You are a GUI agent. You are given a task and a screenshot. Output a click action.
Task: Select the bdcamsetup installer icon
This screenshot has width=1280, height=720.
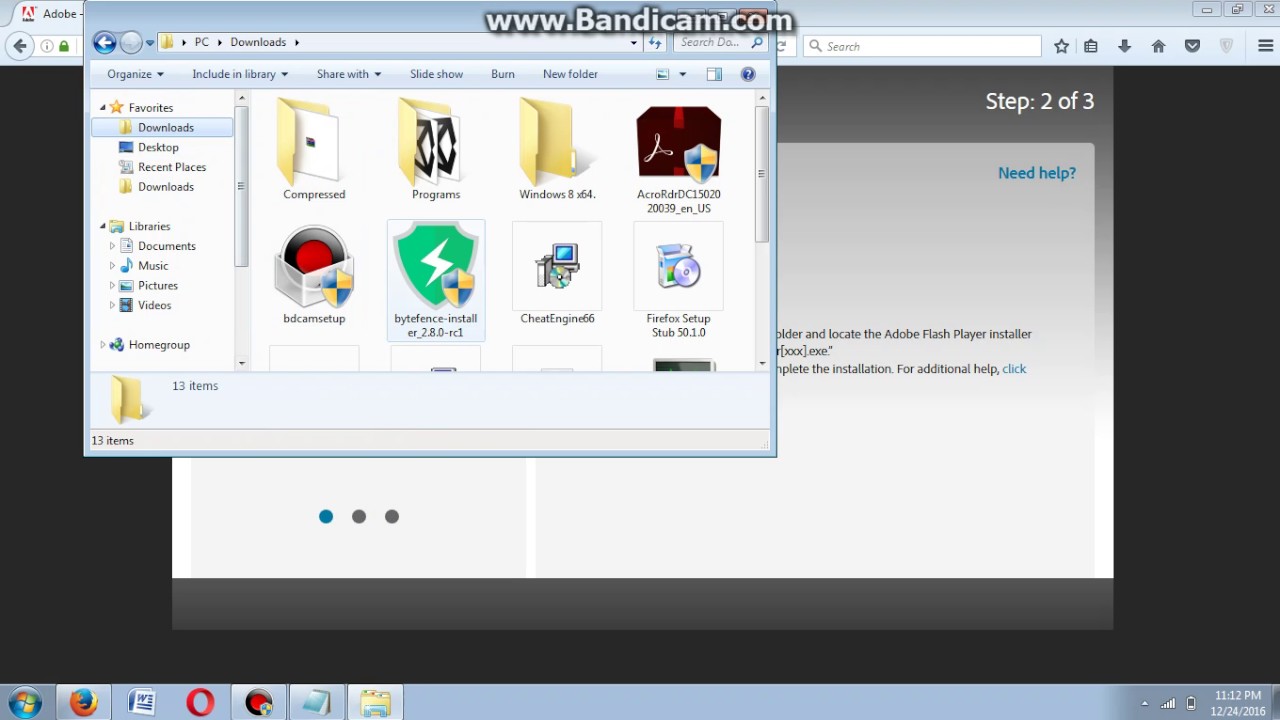(x=314, y=275)
